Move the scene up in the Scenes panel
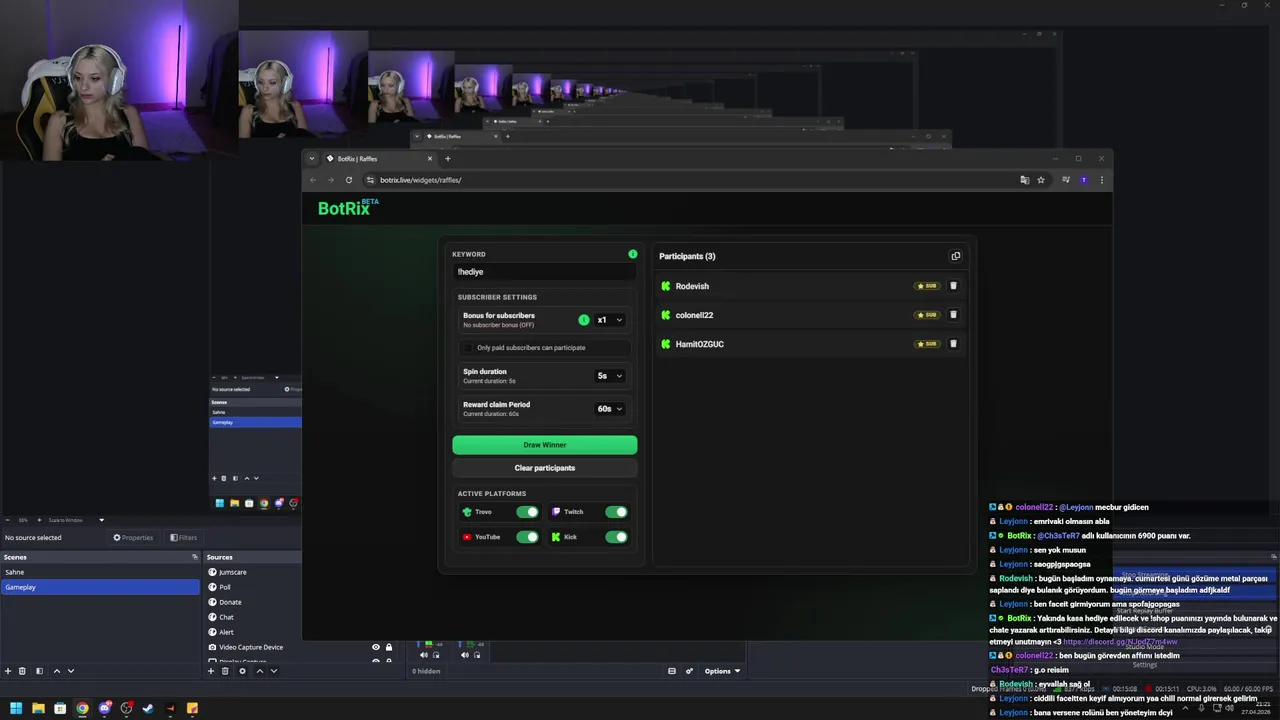The width and height of the screenshot is (1280, 720). [57, 671]
